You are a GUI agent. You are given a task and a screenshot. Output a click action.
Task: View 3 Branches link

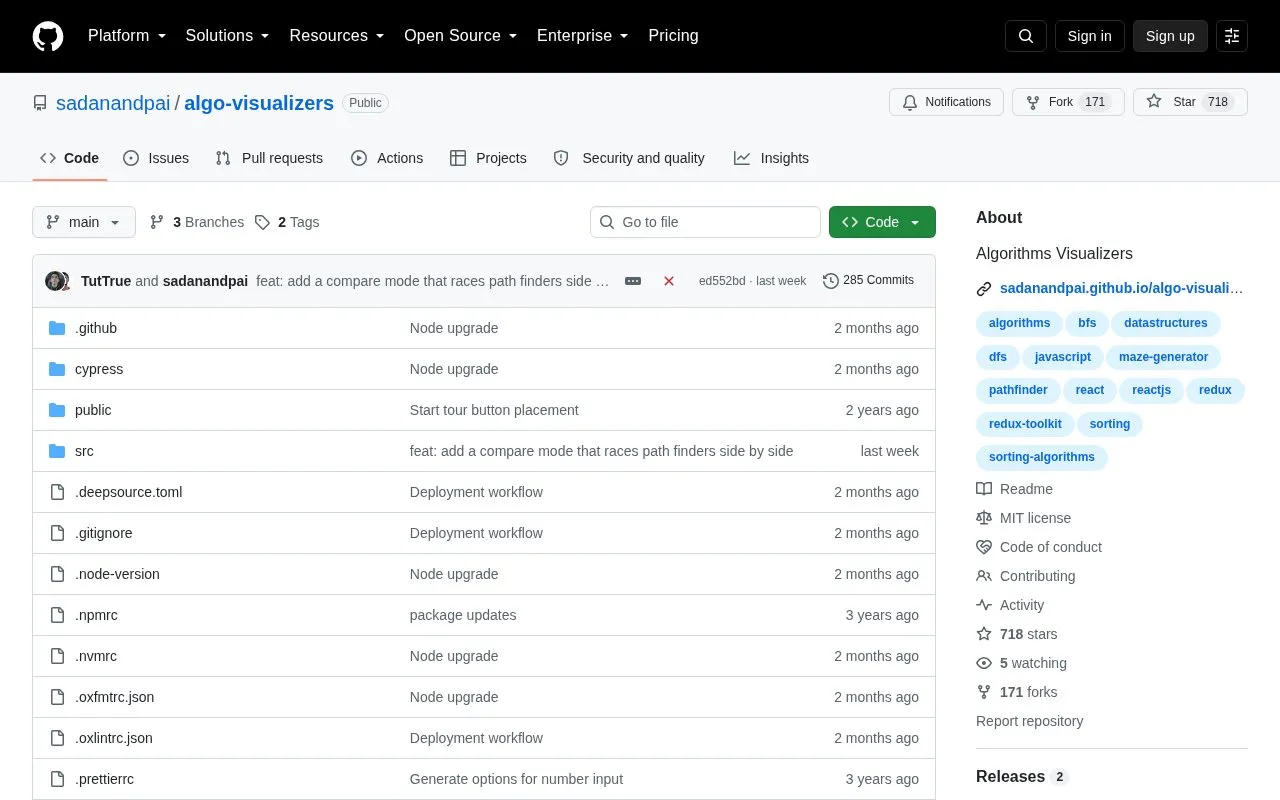click(197, 222)
